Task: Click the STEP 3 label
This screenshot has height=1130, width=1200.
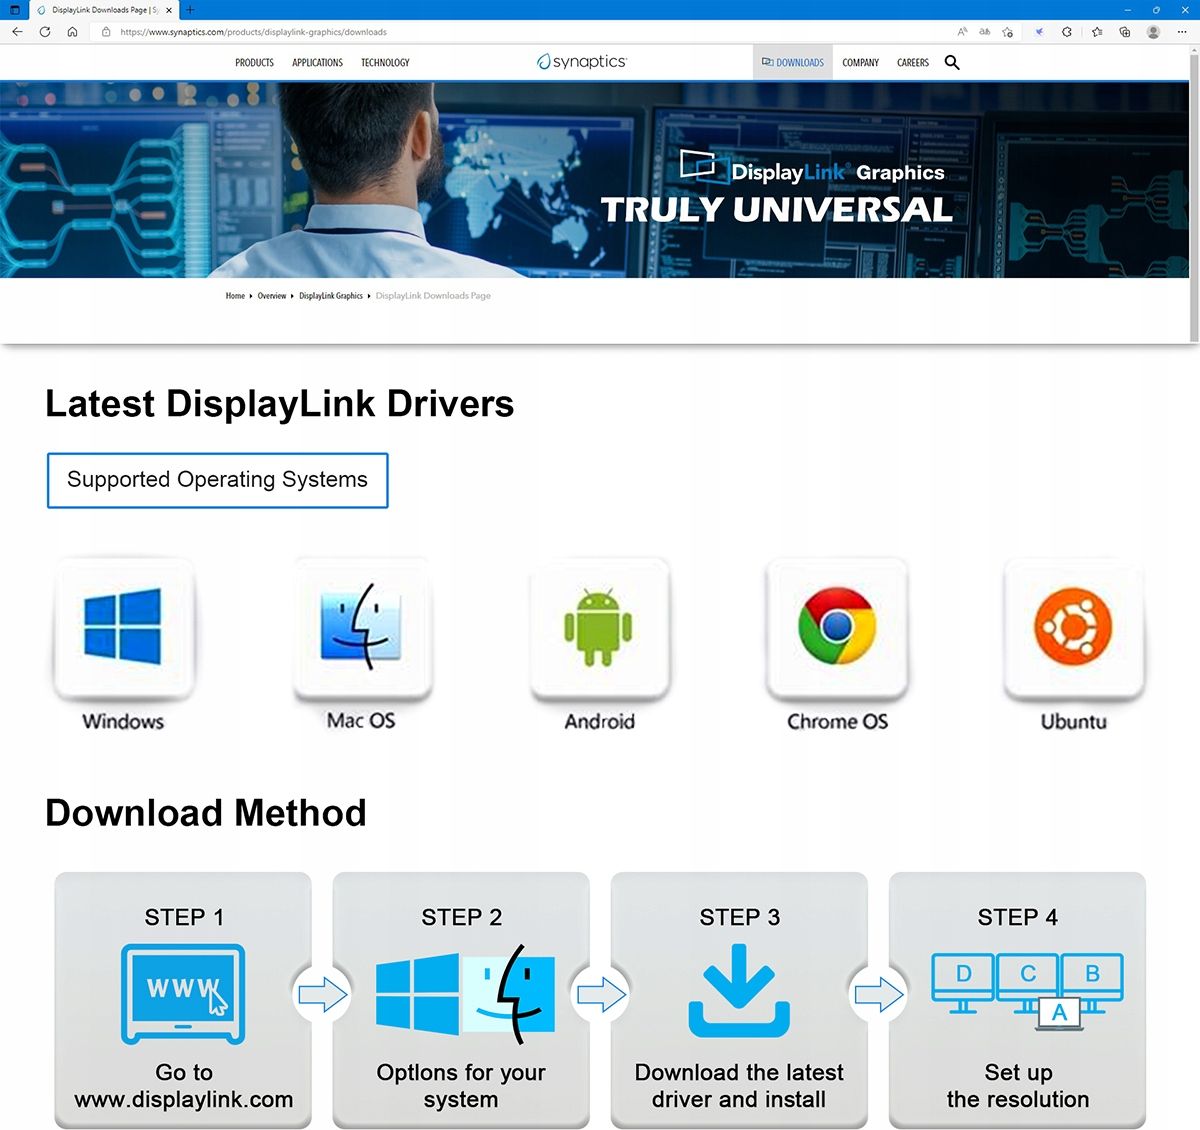Action: [x=739, y=917]
